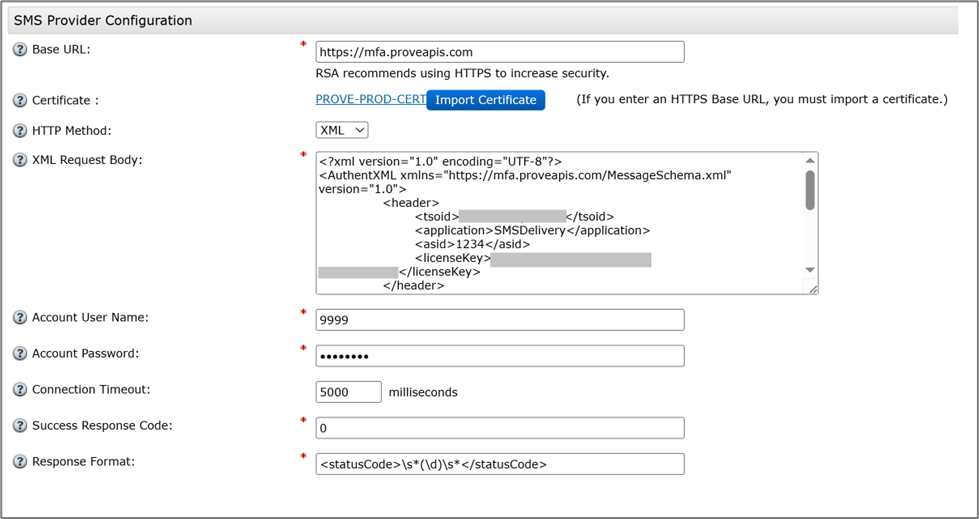Open the PROVE-PROD-CERT certificate link
Viewport: 979px width, 519px height.
point(370,100)
